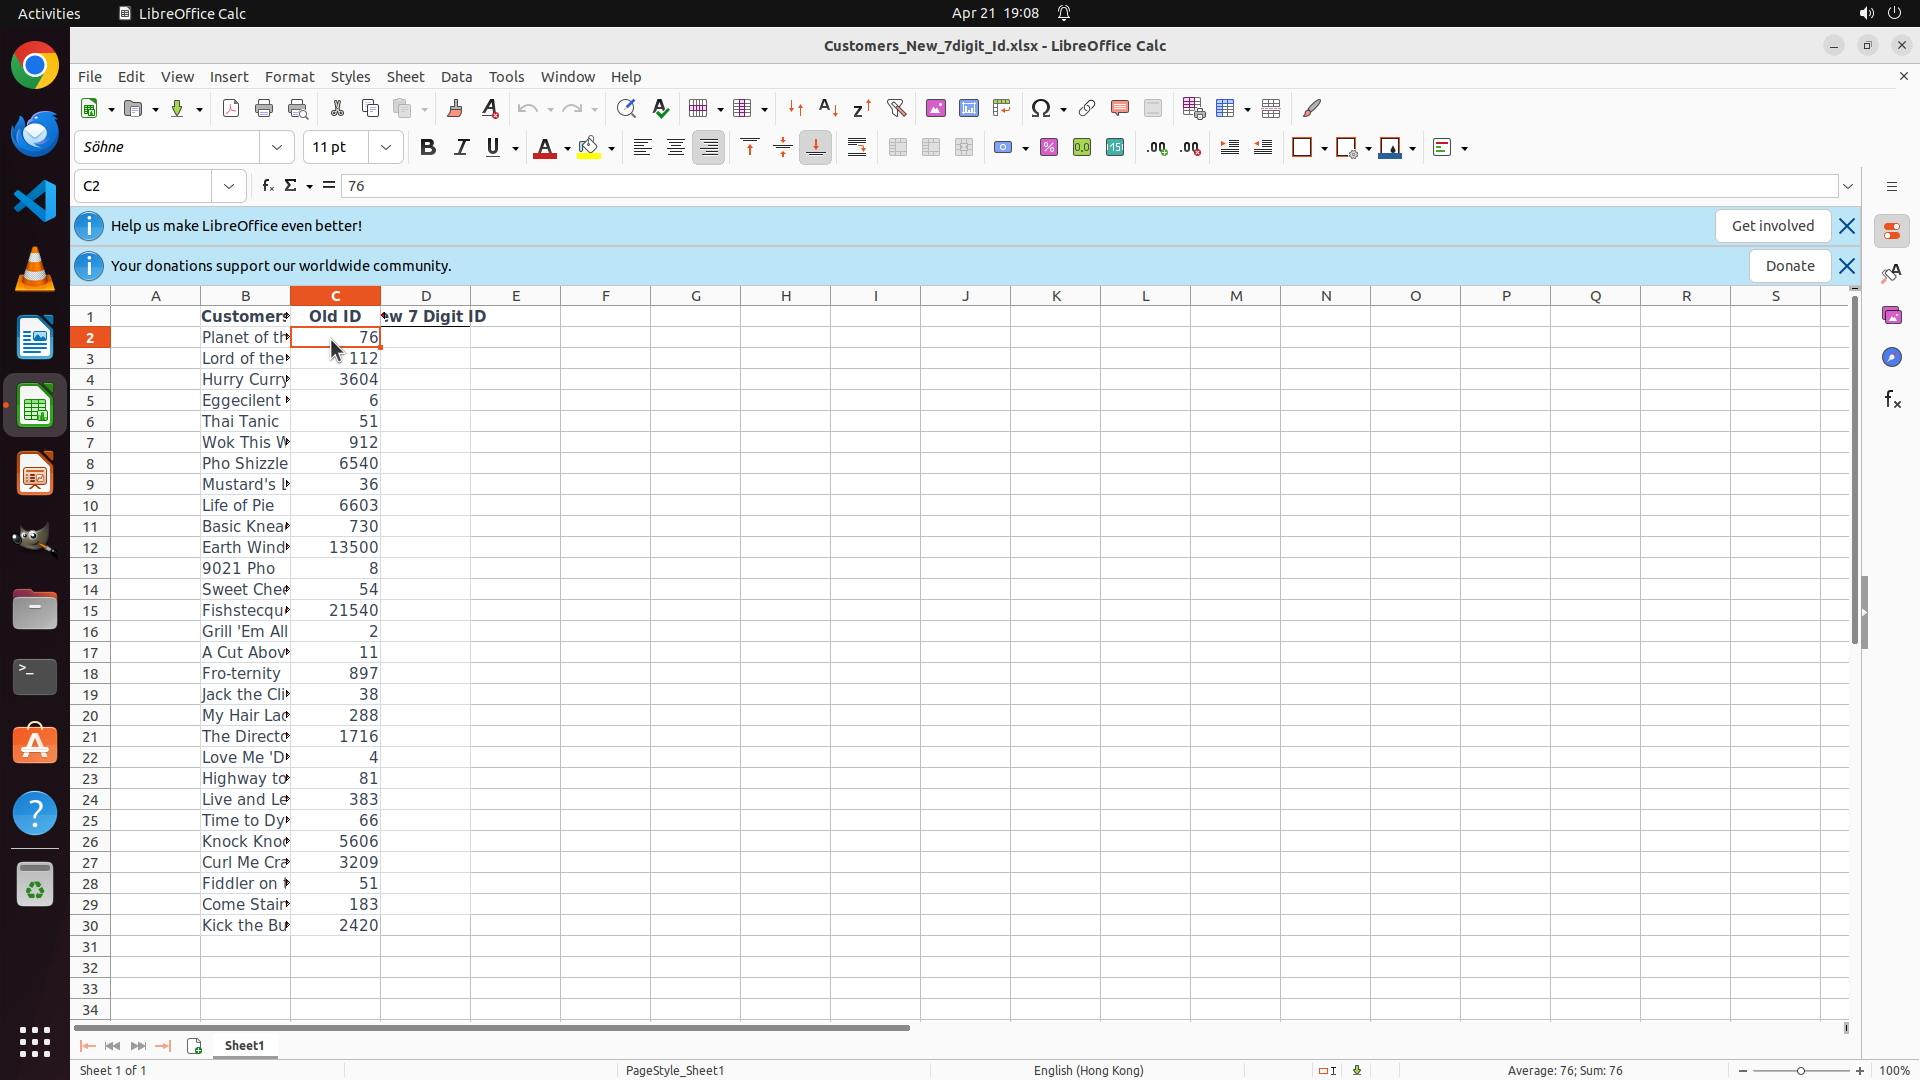This screenshot has height=1080, width=1920.
Task: Toggle Wrap Text for the cell
Action: click(857, 147)
